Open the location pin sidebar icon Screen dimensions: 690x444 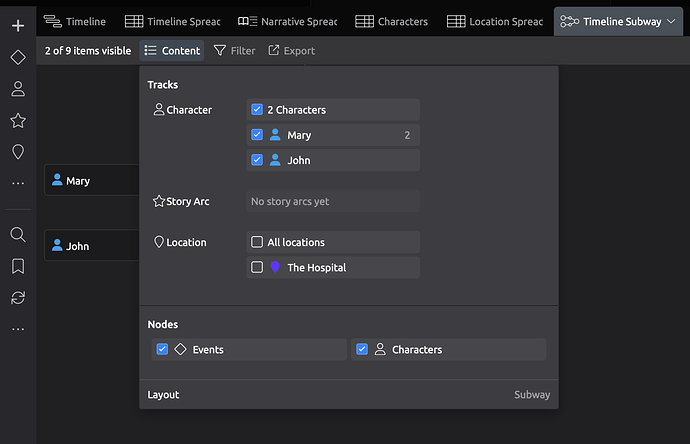click(17, 152)
